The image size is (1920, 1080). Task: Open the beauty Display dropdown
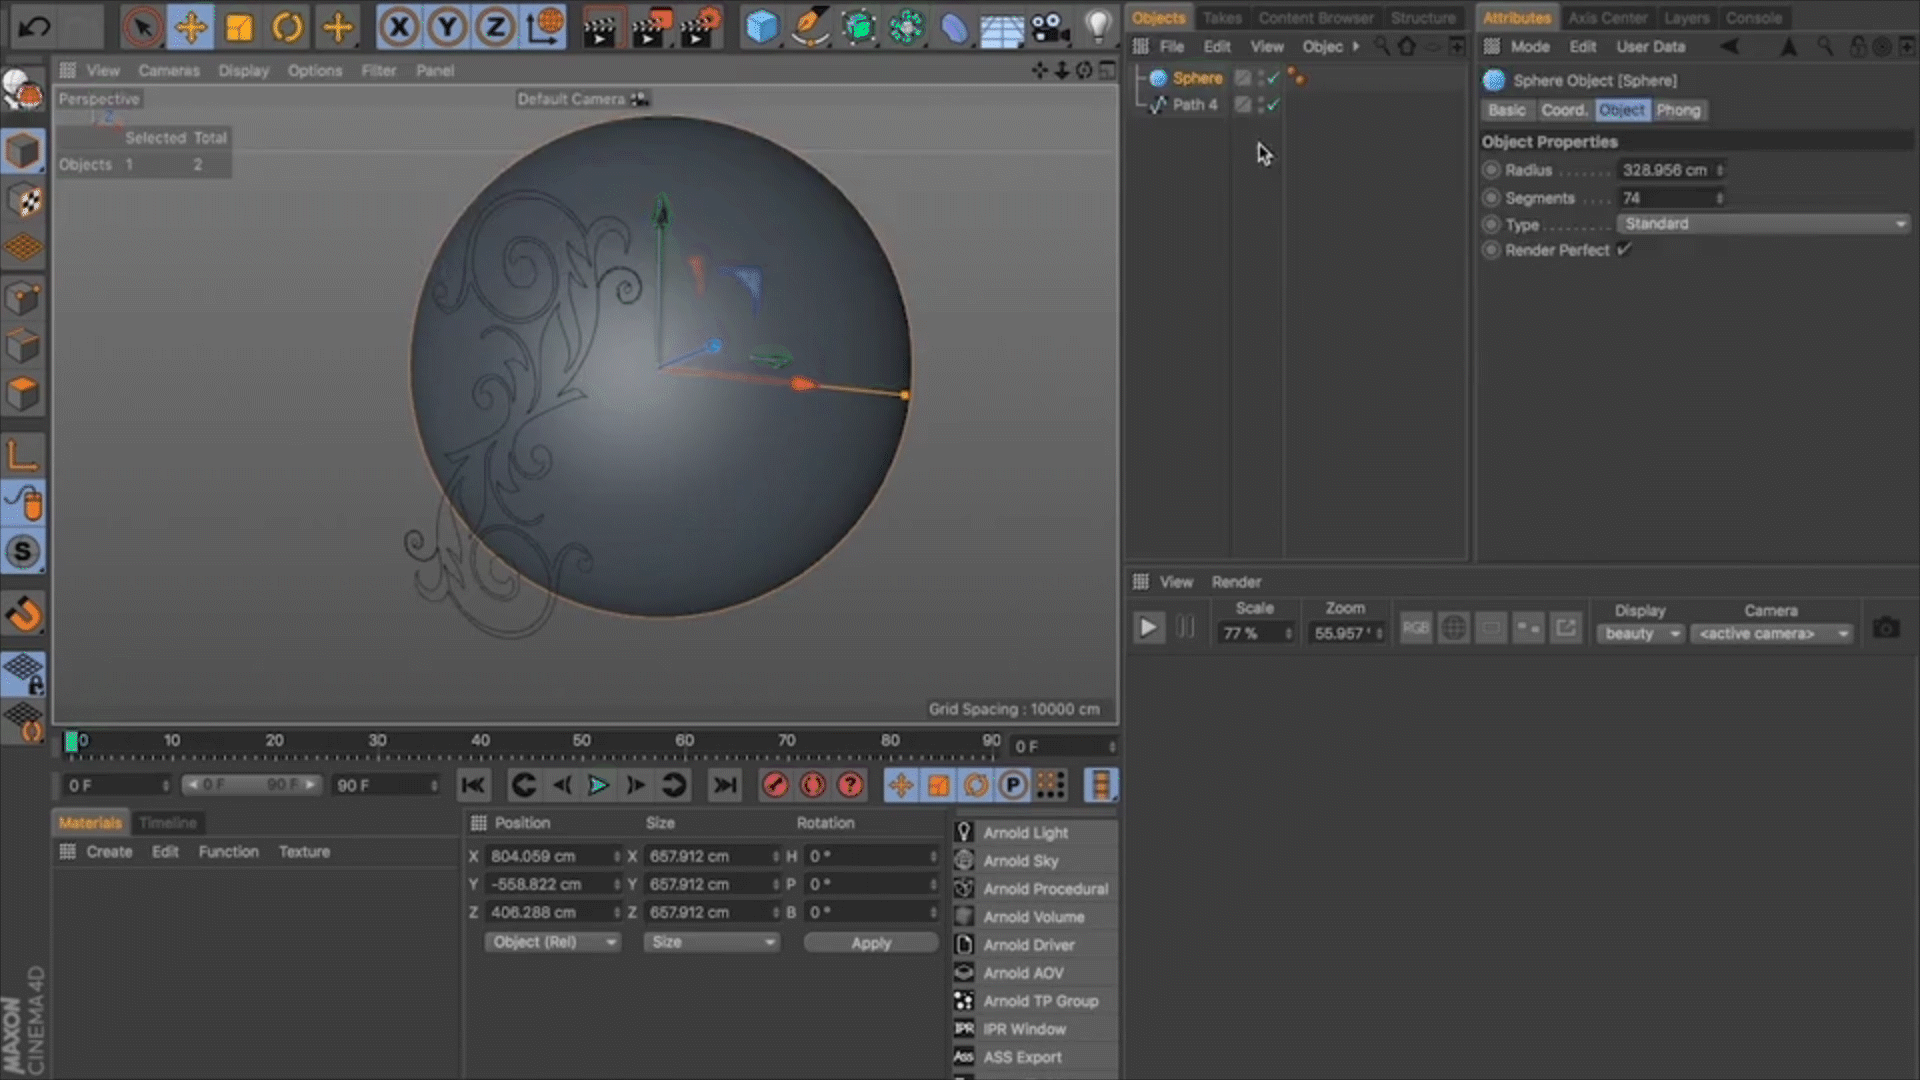click(x=1640, y=634)
